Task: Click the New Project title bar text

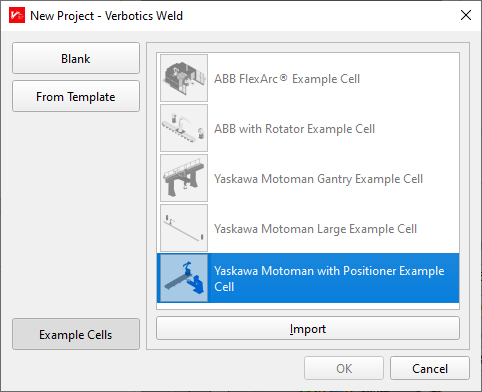Action: [x=106, y=16]
